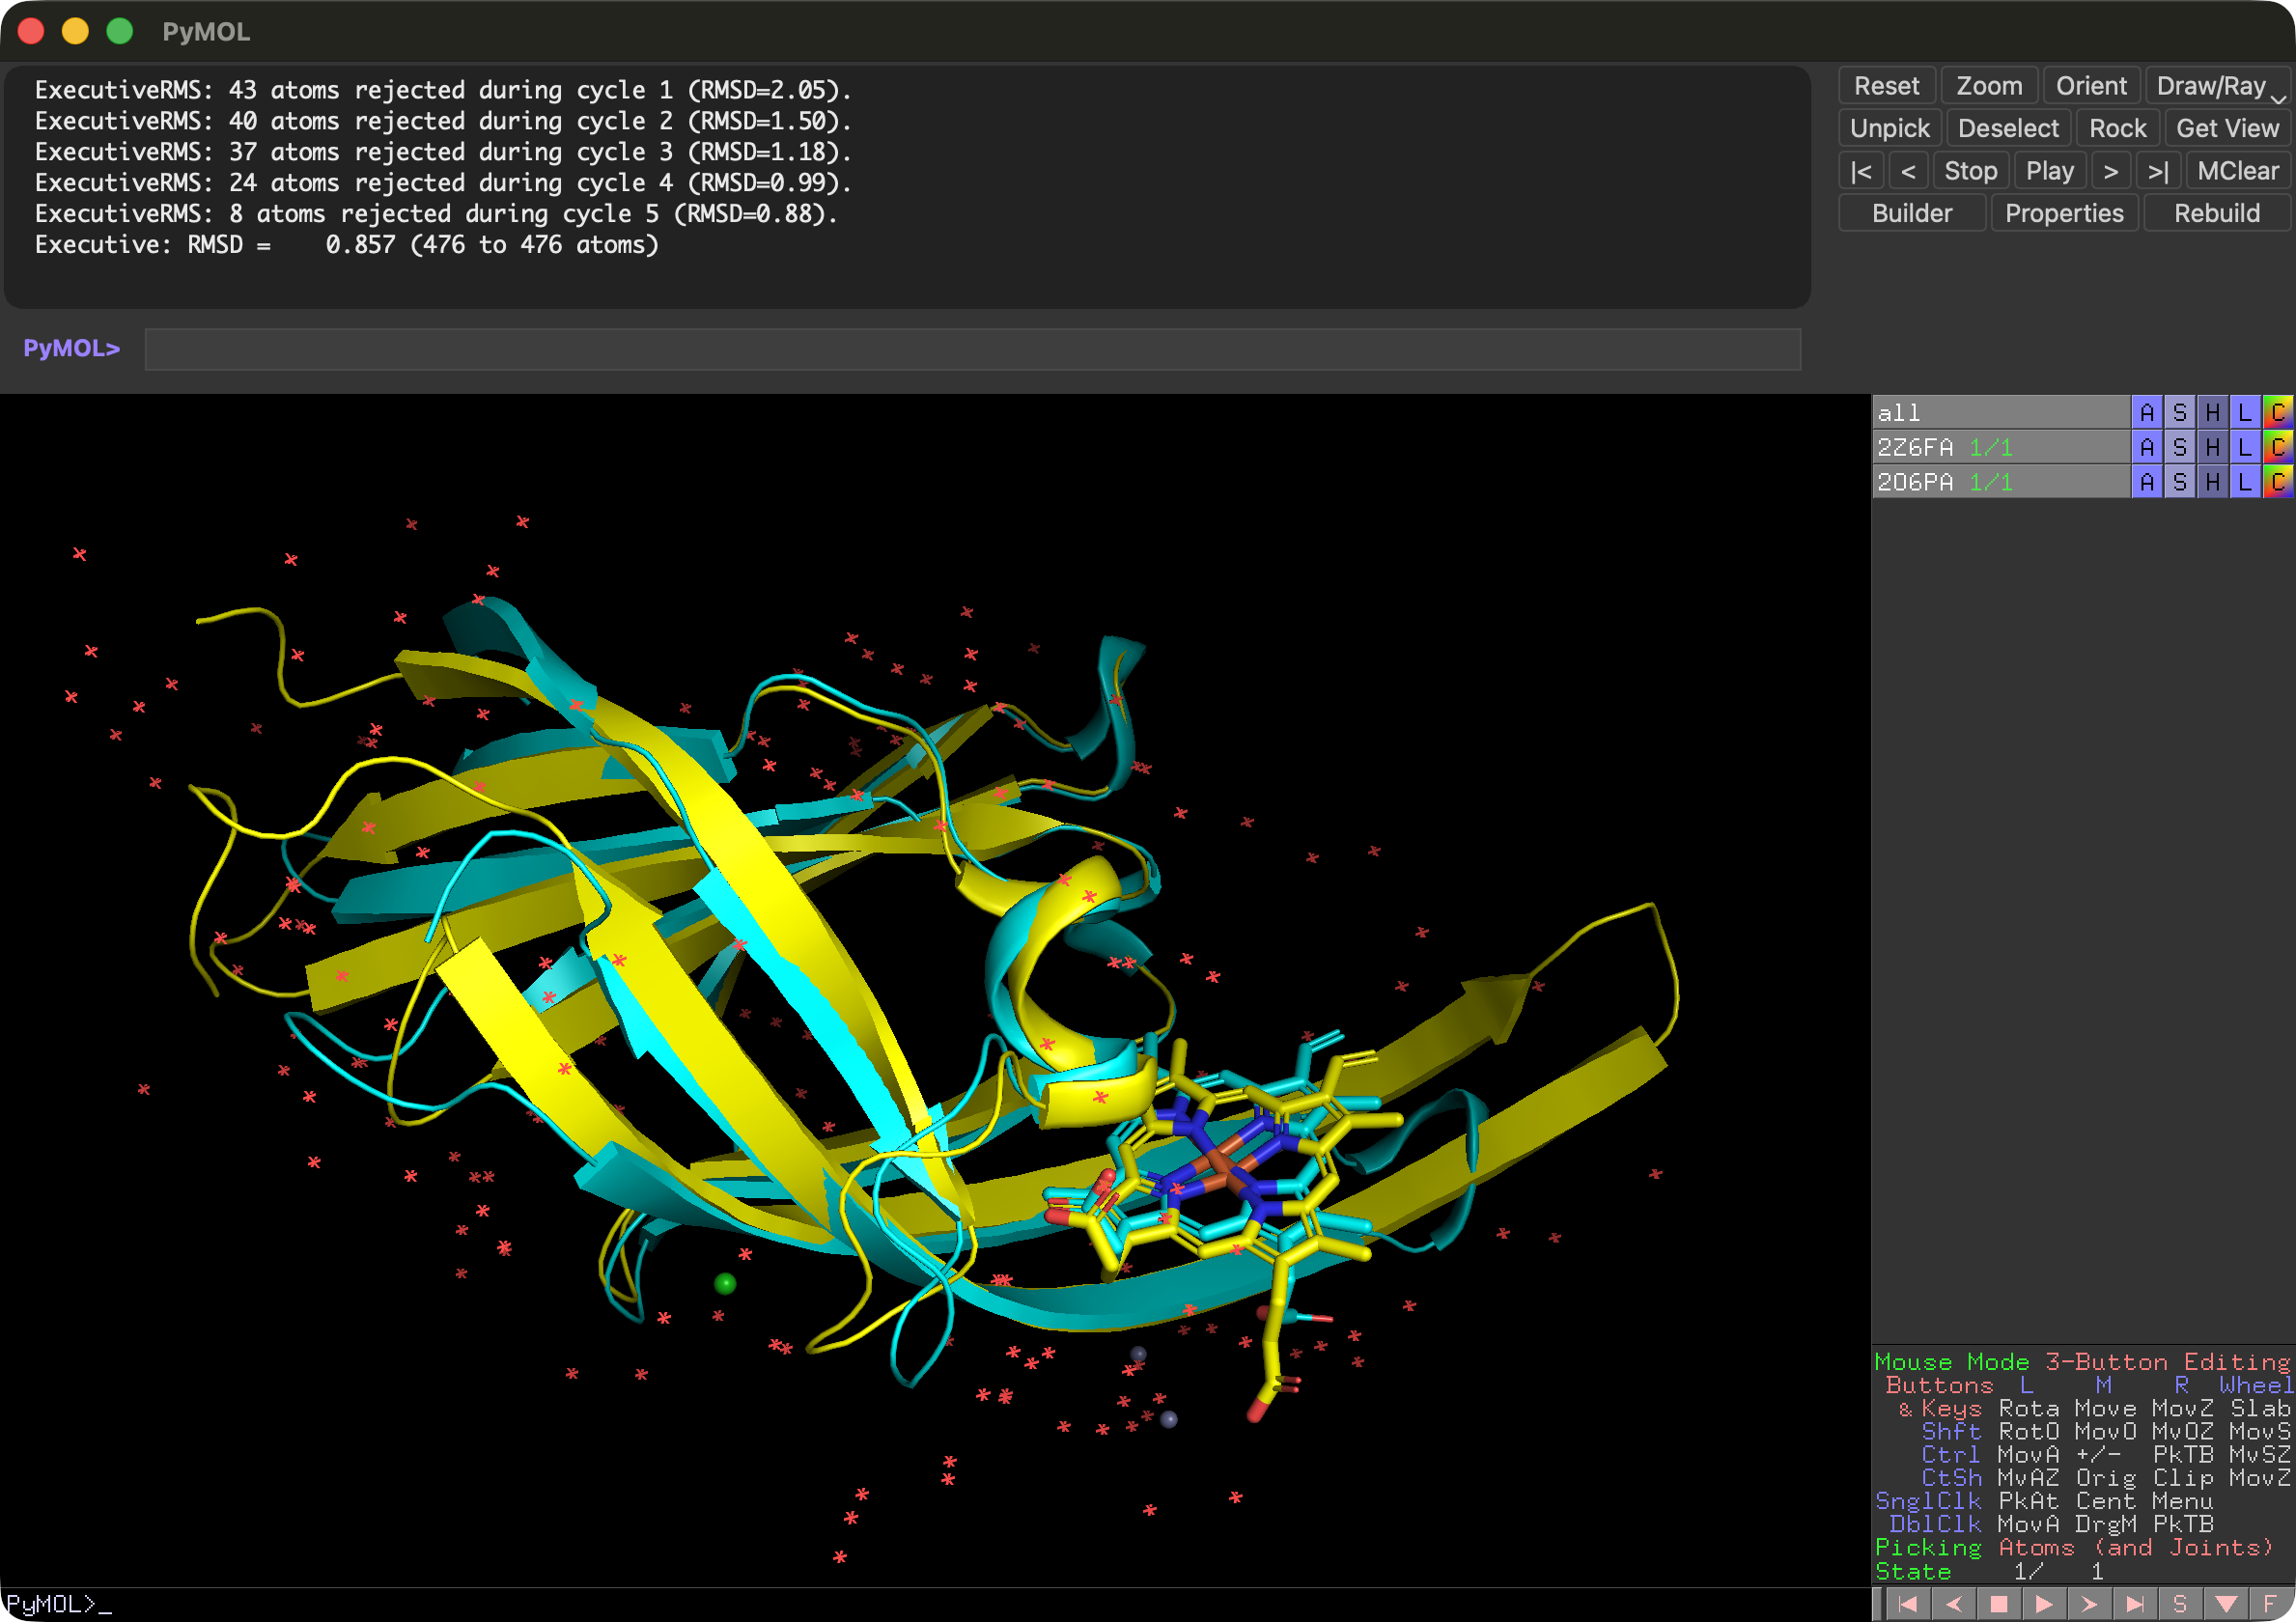Image resolution: width=2296 pixels, height=1622 pixels.
Task: Step forward one frame in bottom playback bar
Action: 2089,1603
